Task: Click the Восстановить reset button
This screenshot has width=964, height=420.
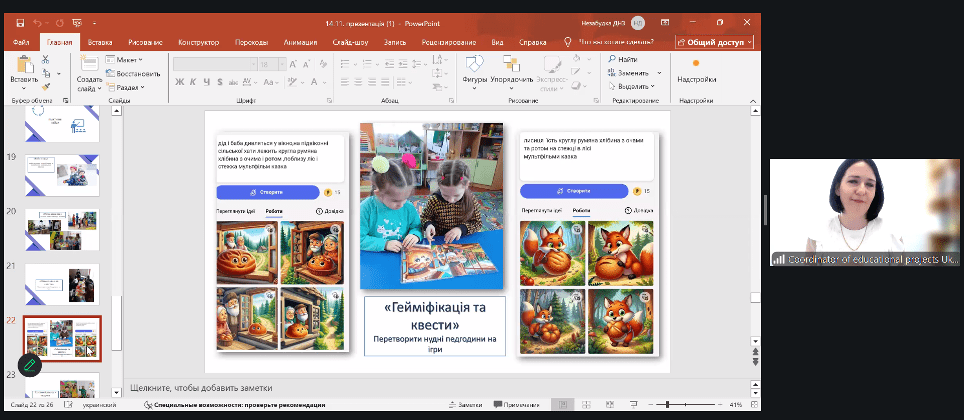Action: (133, 73)
